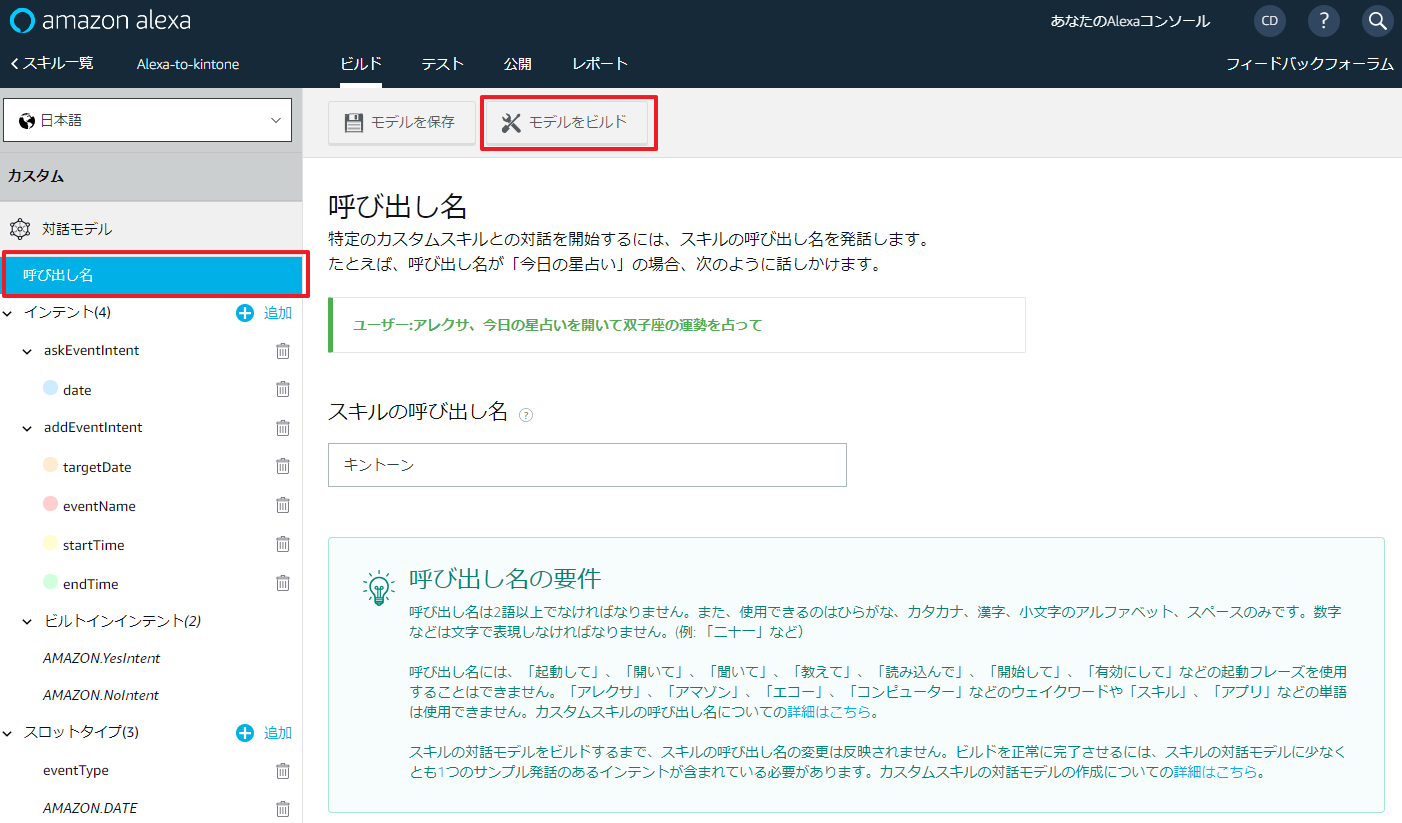Click the amazon alexa logo
Image resolution: width=1402 pixels, height=823 pixels.
100,20
